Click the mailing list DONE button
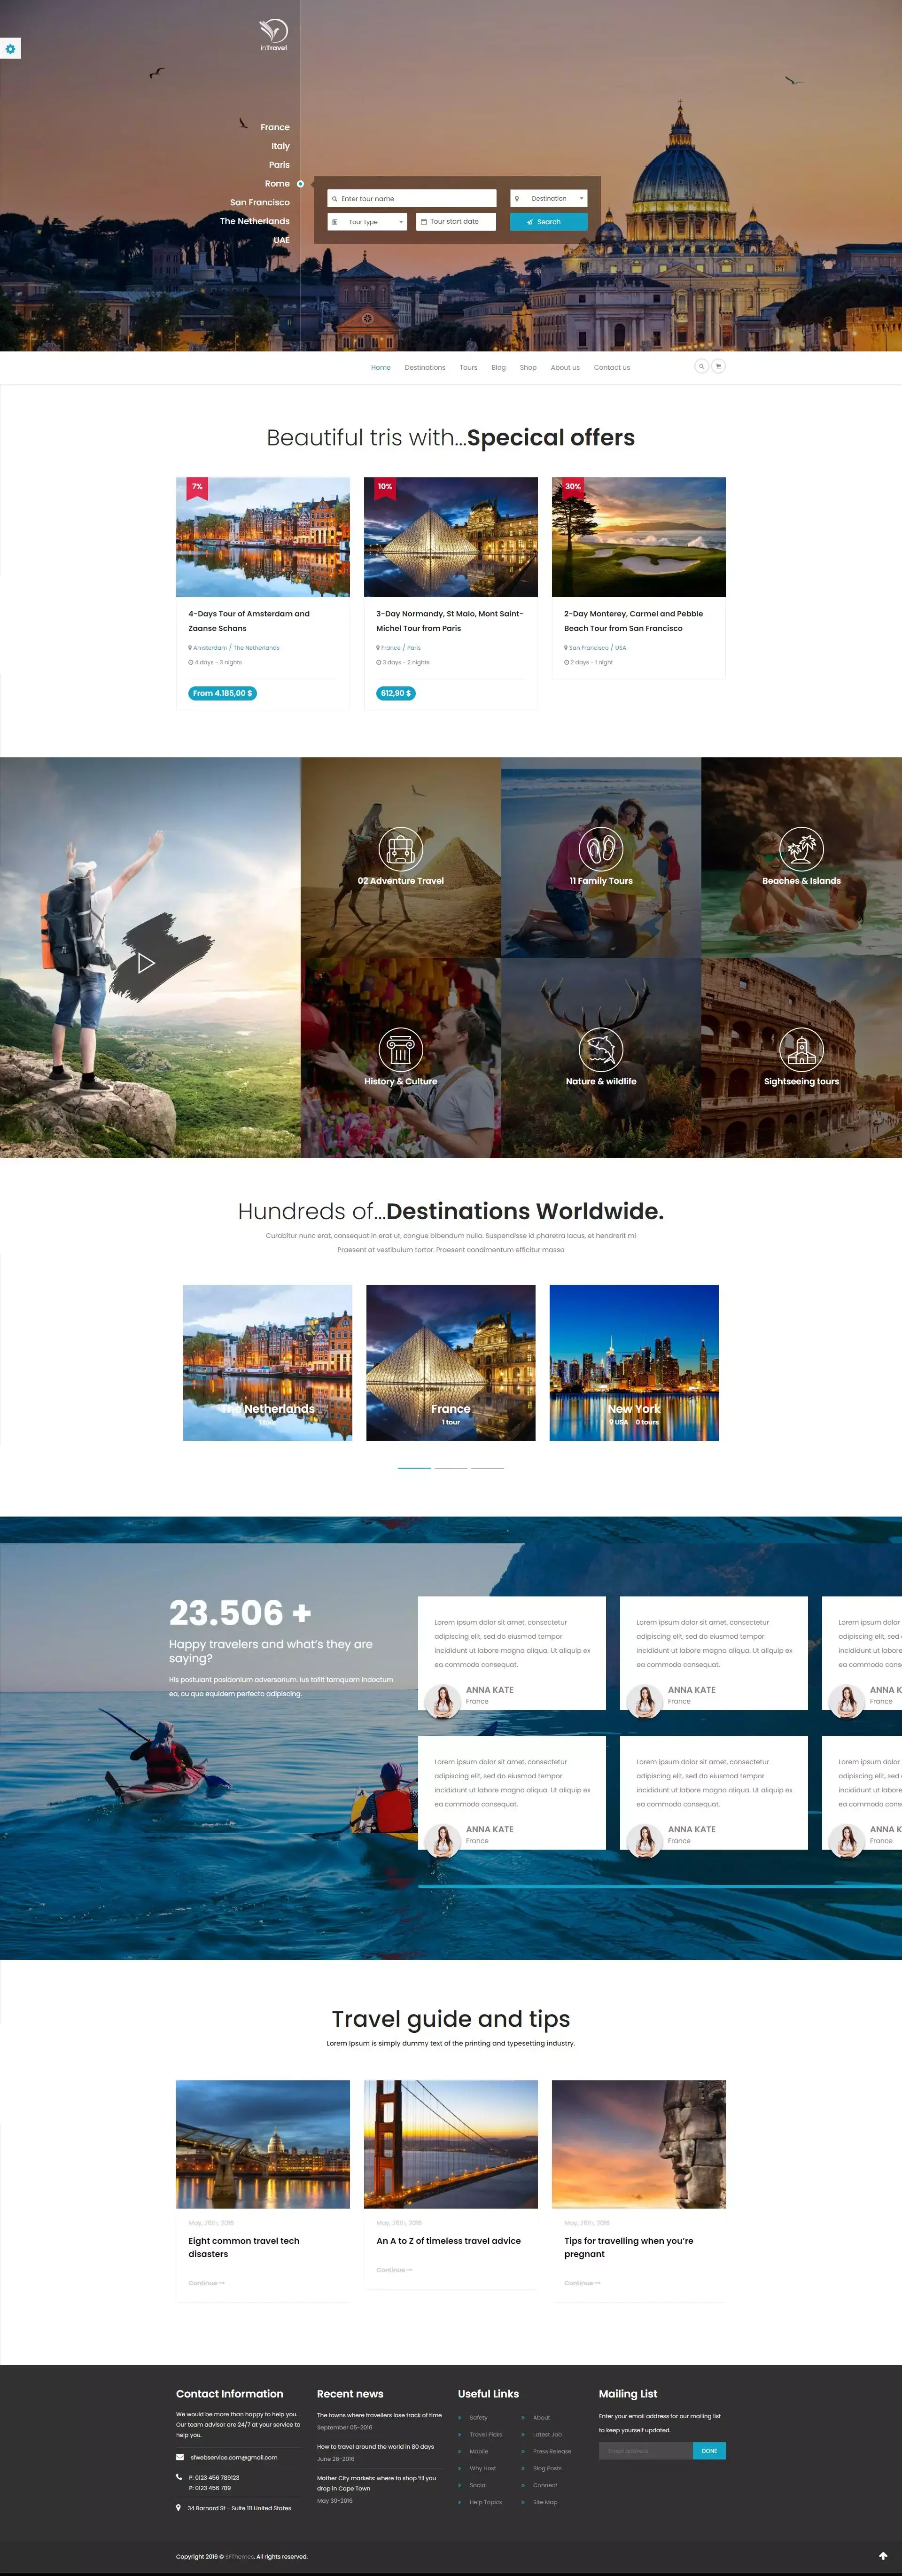 pyautogui.click(x=709, y=2450)
